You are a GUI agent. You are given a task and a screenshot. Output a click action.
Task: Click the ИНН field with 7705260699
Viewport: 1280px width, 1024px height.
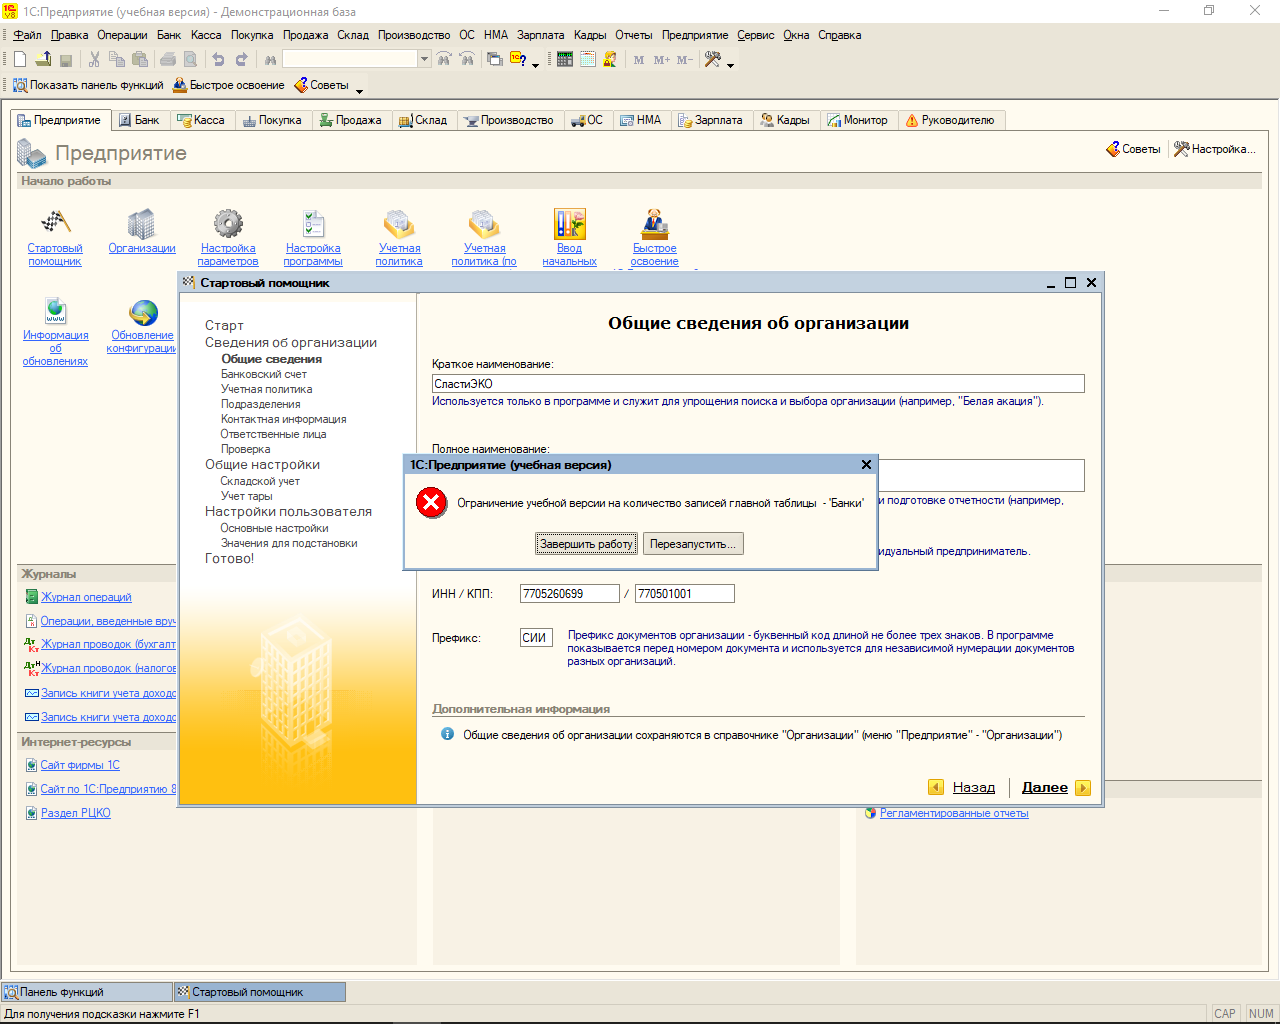(x=570, y=594)
